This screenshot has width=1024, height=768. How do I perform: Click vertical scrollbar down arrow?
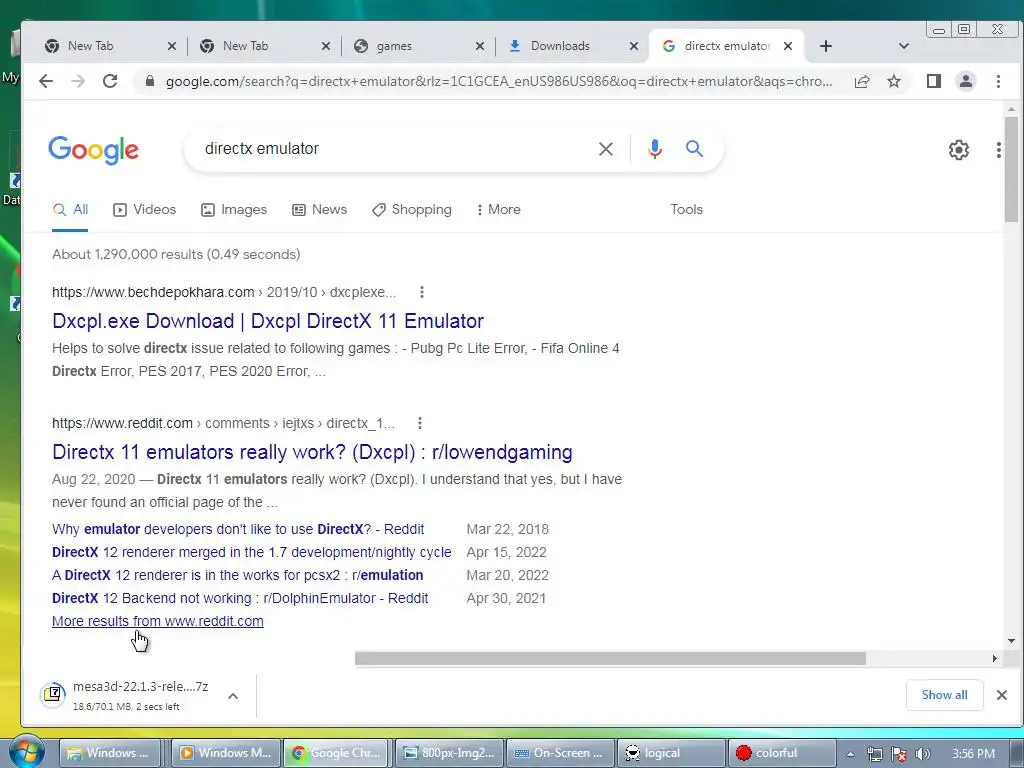tap(1011, 641)
